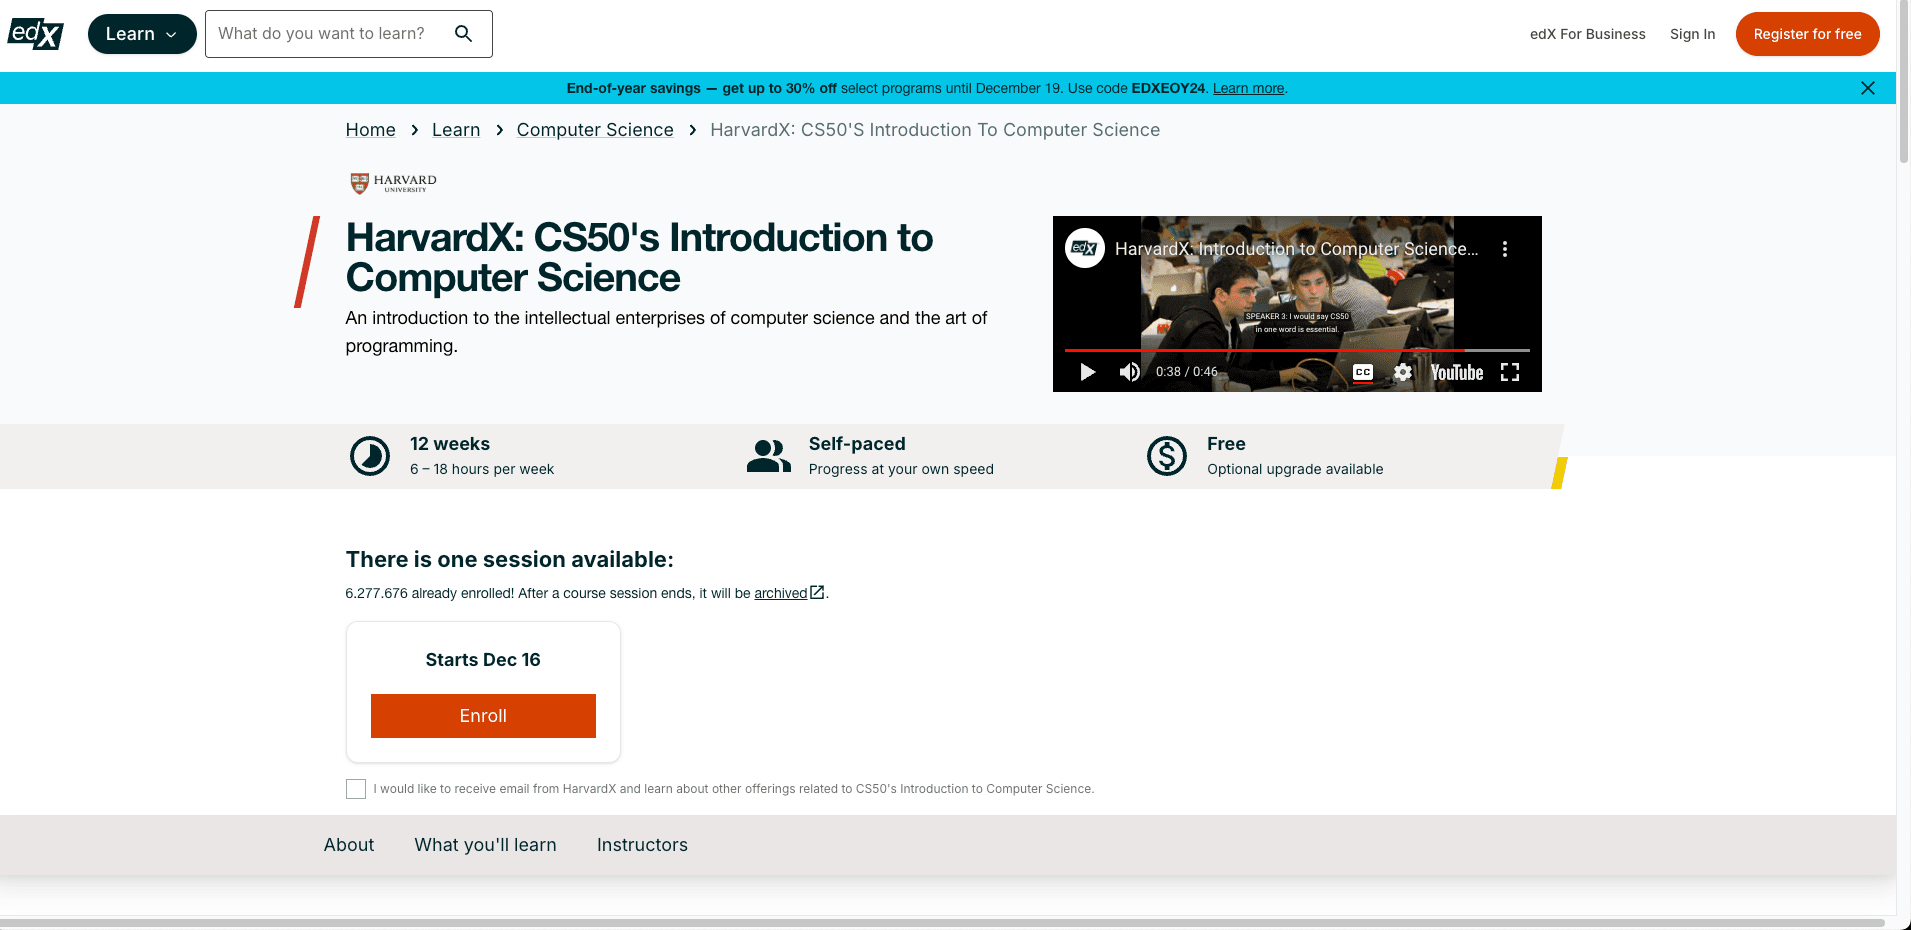
Task: Click the edX logo
Action: (x=36, y=34)
